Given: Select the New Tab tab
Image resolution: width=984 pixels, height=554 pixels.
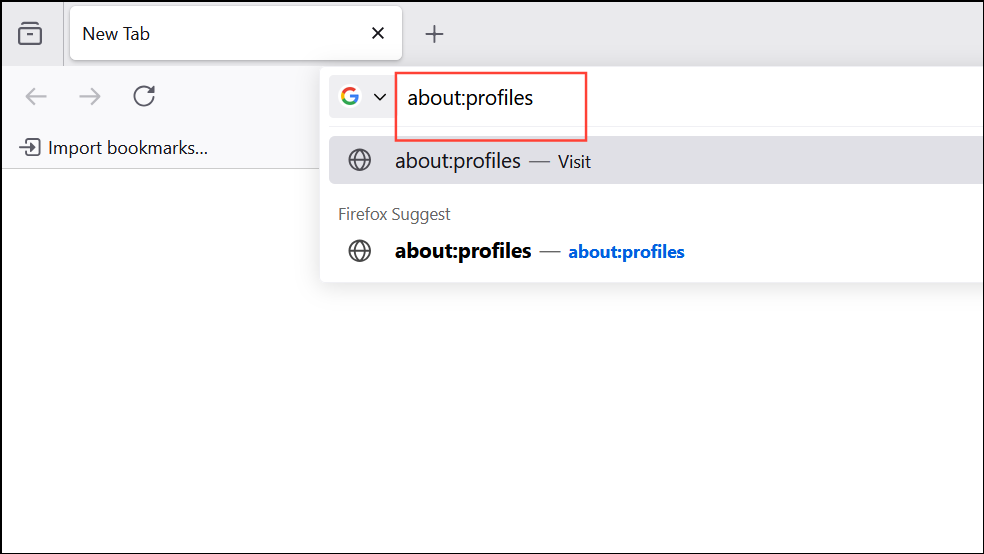Looking at the screenshot, I should tap(200, 34).
